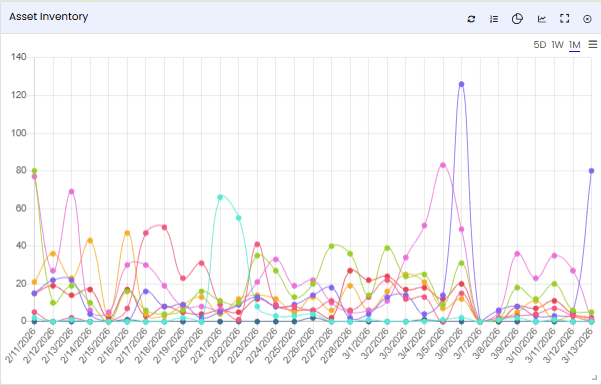Click the purple peak point at 3/6/2026
Screen dimensions: 601x385
coord(461,84)
